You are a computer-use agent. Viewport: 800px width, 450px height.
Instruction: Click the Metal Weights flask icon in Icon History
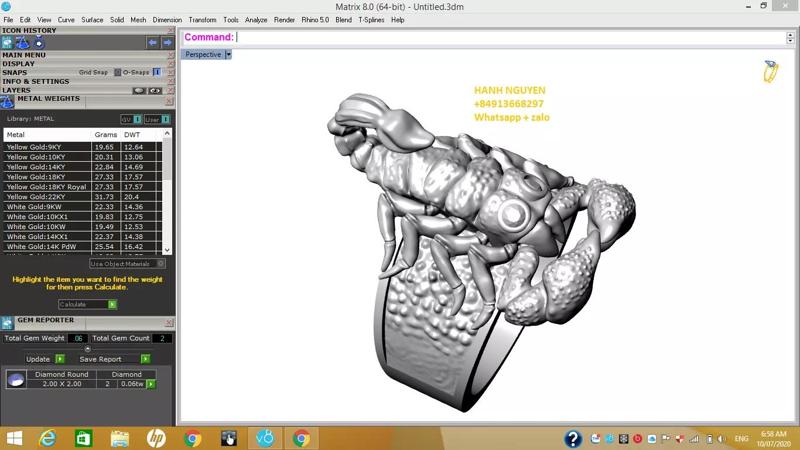point(23,42)
